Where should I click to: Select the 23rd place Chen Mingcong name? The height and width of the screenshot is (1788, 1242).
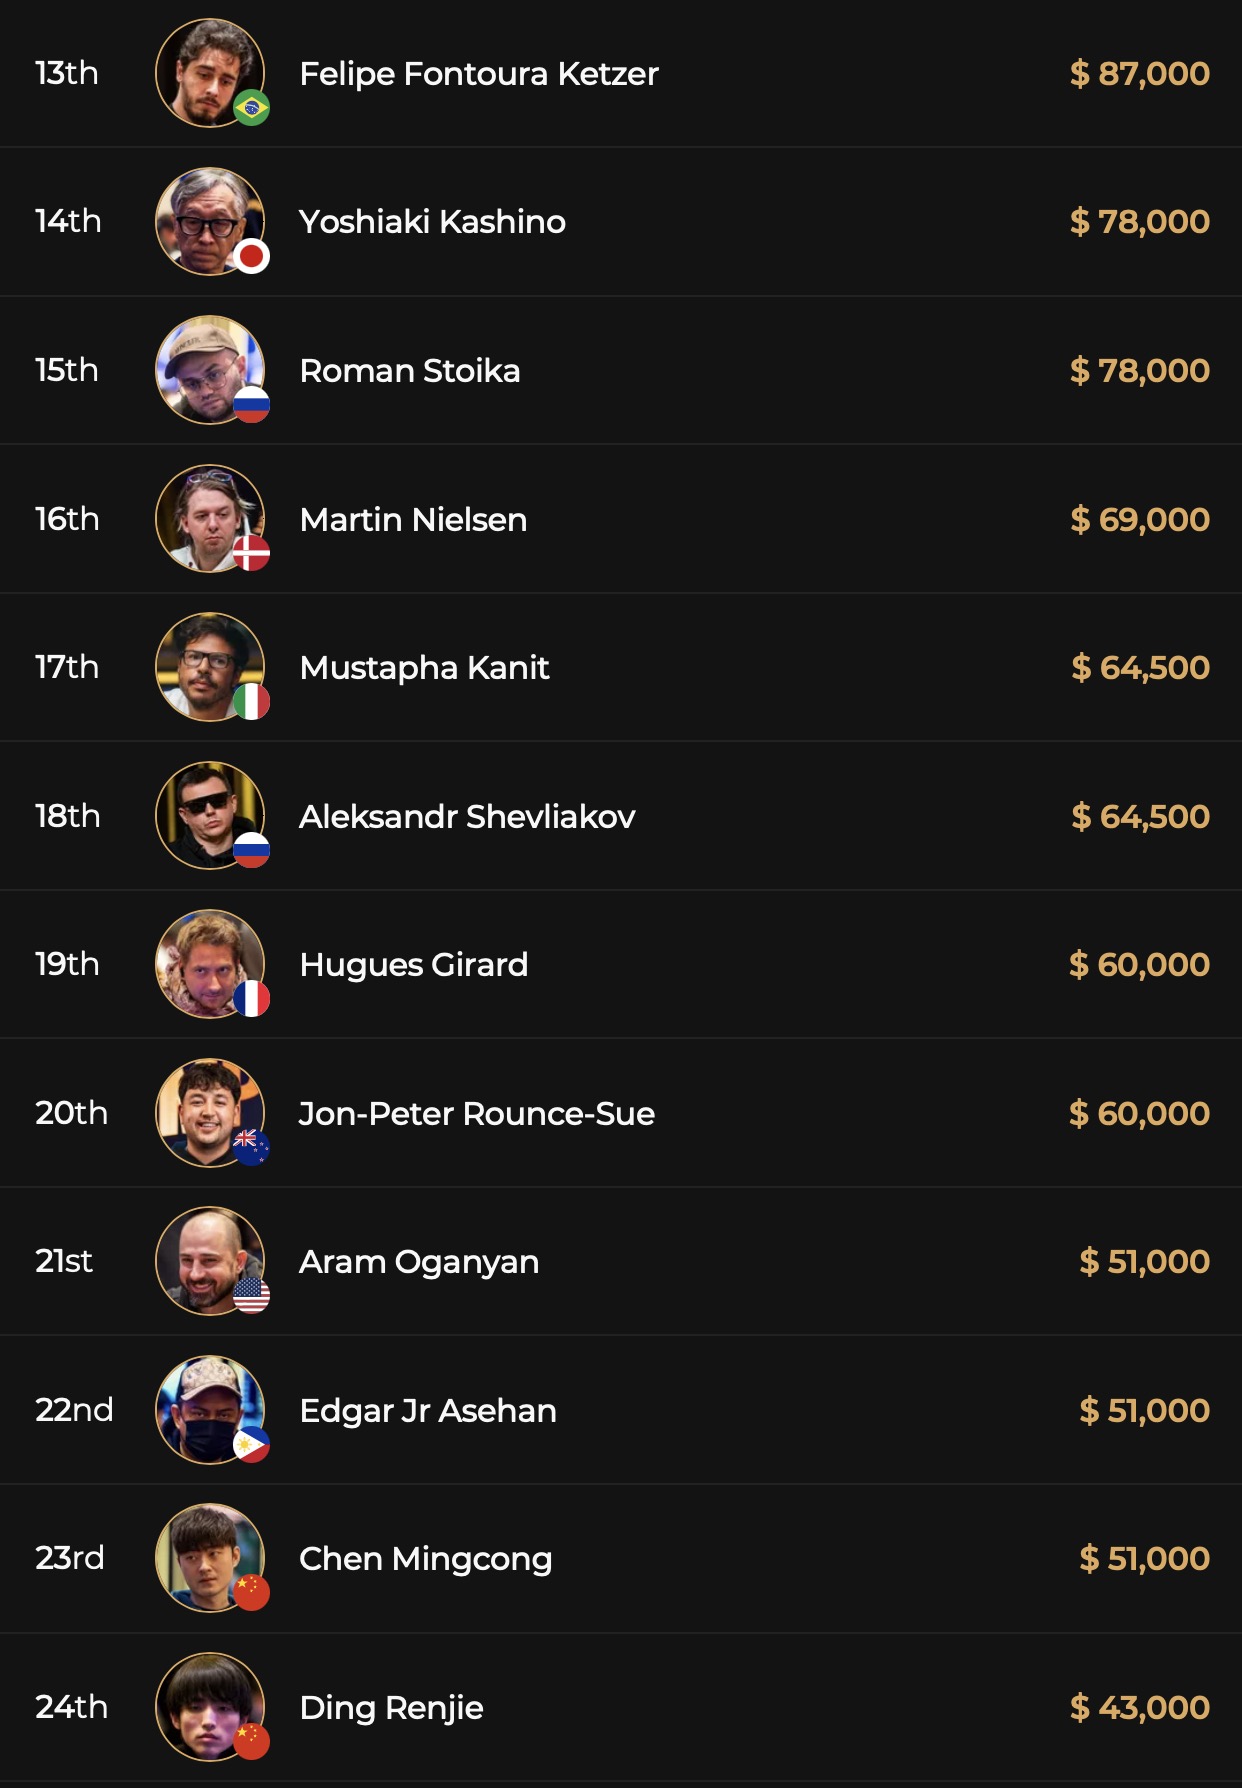coord(425,1559)
